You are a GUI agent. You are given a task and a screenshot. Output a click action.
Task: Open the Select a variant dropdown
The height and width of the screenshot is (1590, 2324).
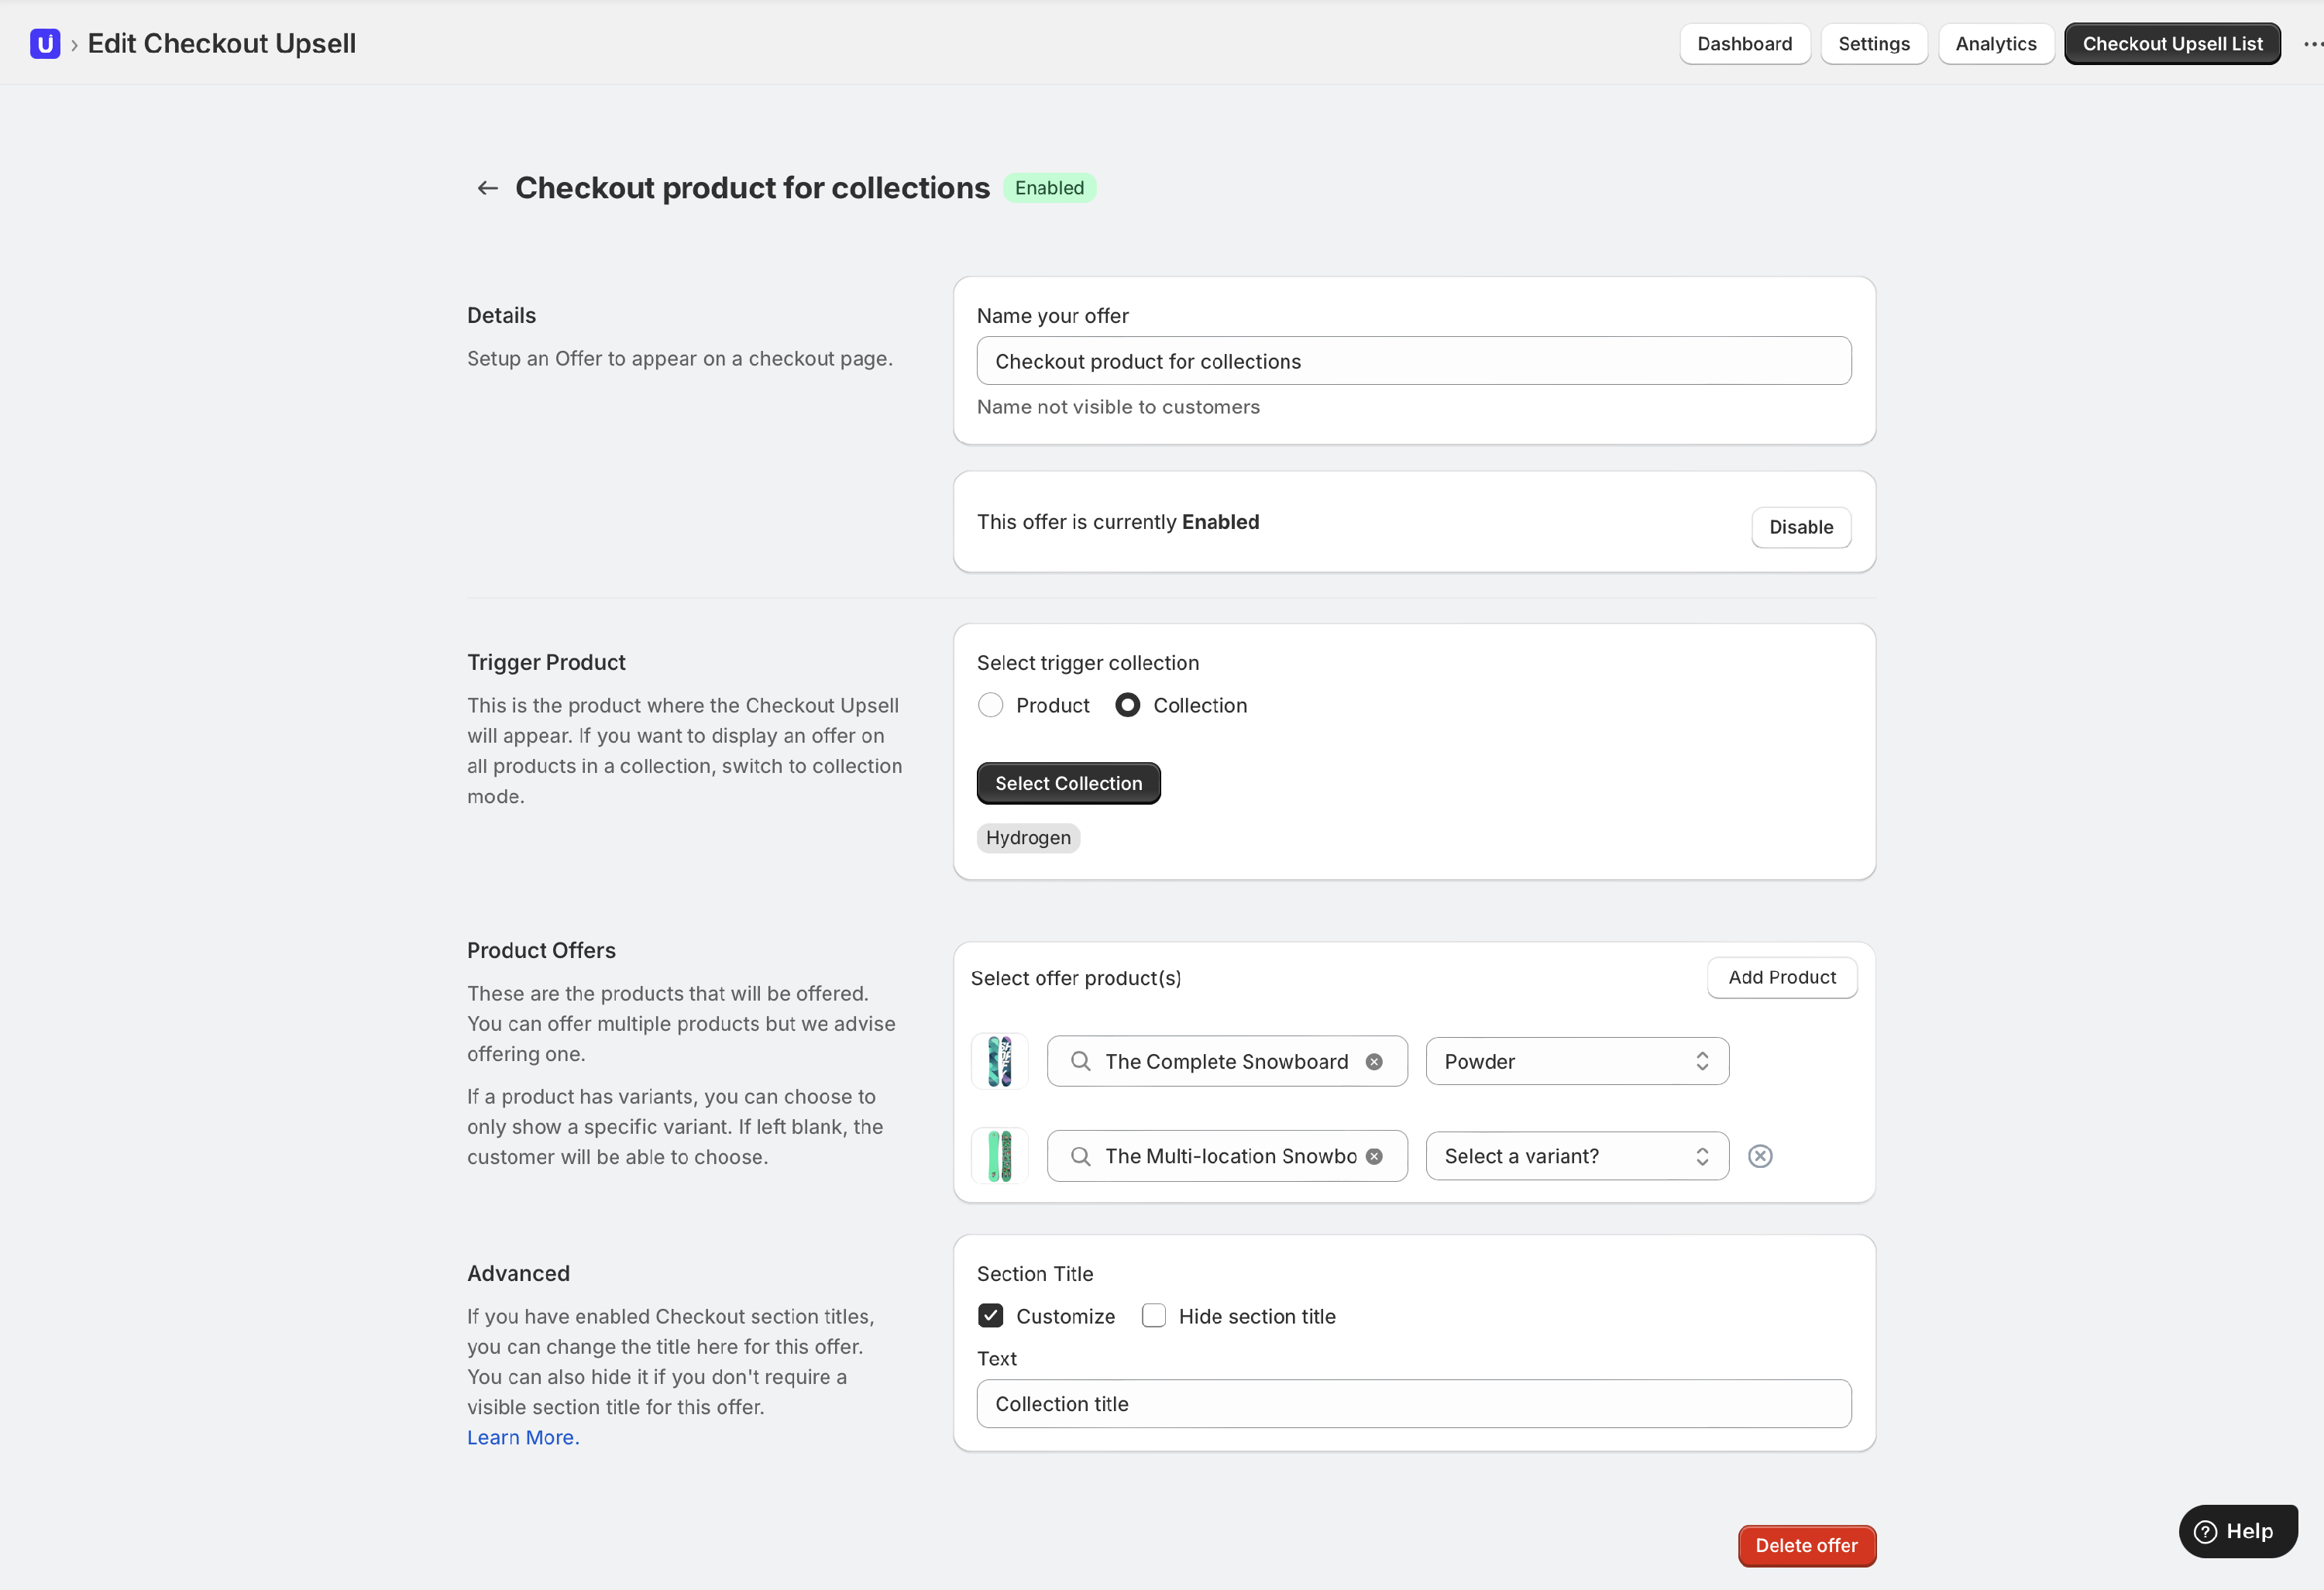coord(1577,1156)
